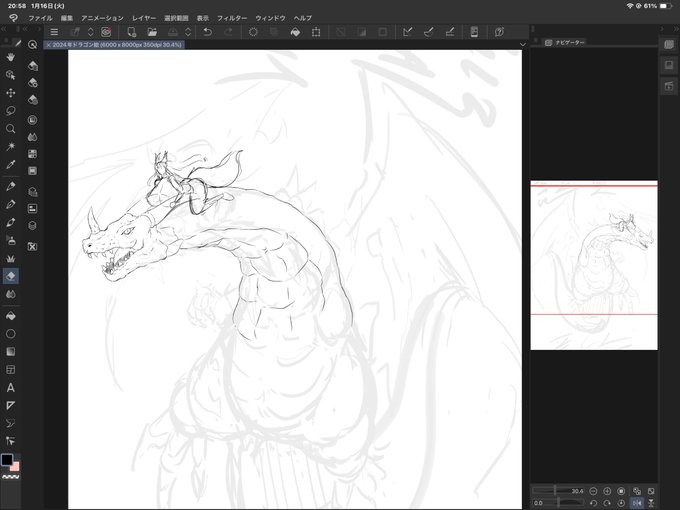Select the Fill bucket tool

[11, 316]
